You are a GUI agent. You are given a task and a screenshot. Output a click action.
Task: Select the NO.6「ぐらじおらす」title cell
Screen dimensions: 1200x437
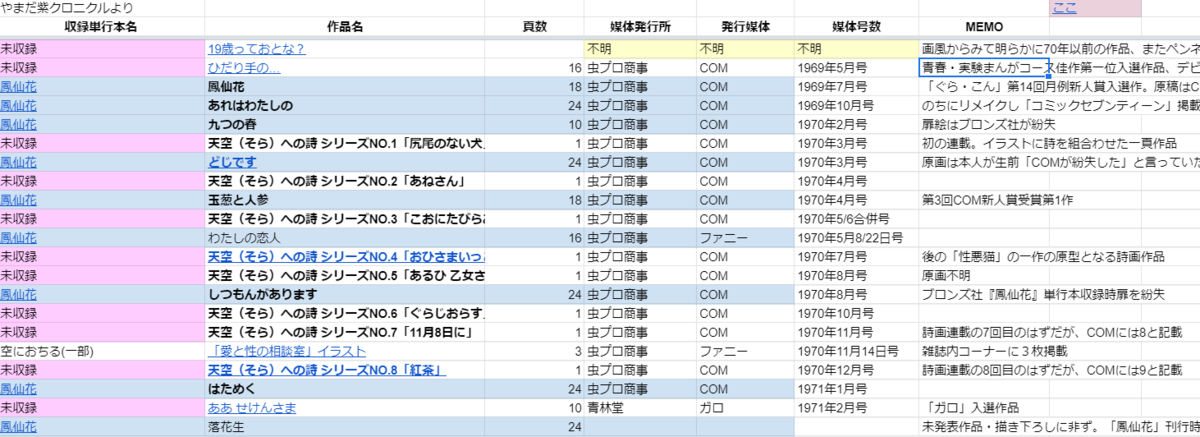(x=344, y=313)
